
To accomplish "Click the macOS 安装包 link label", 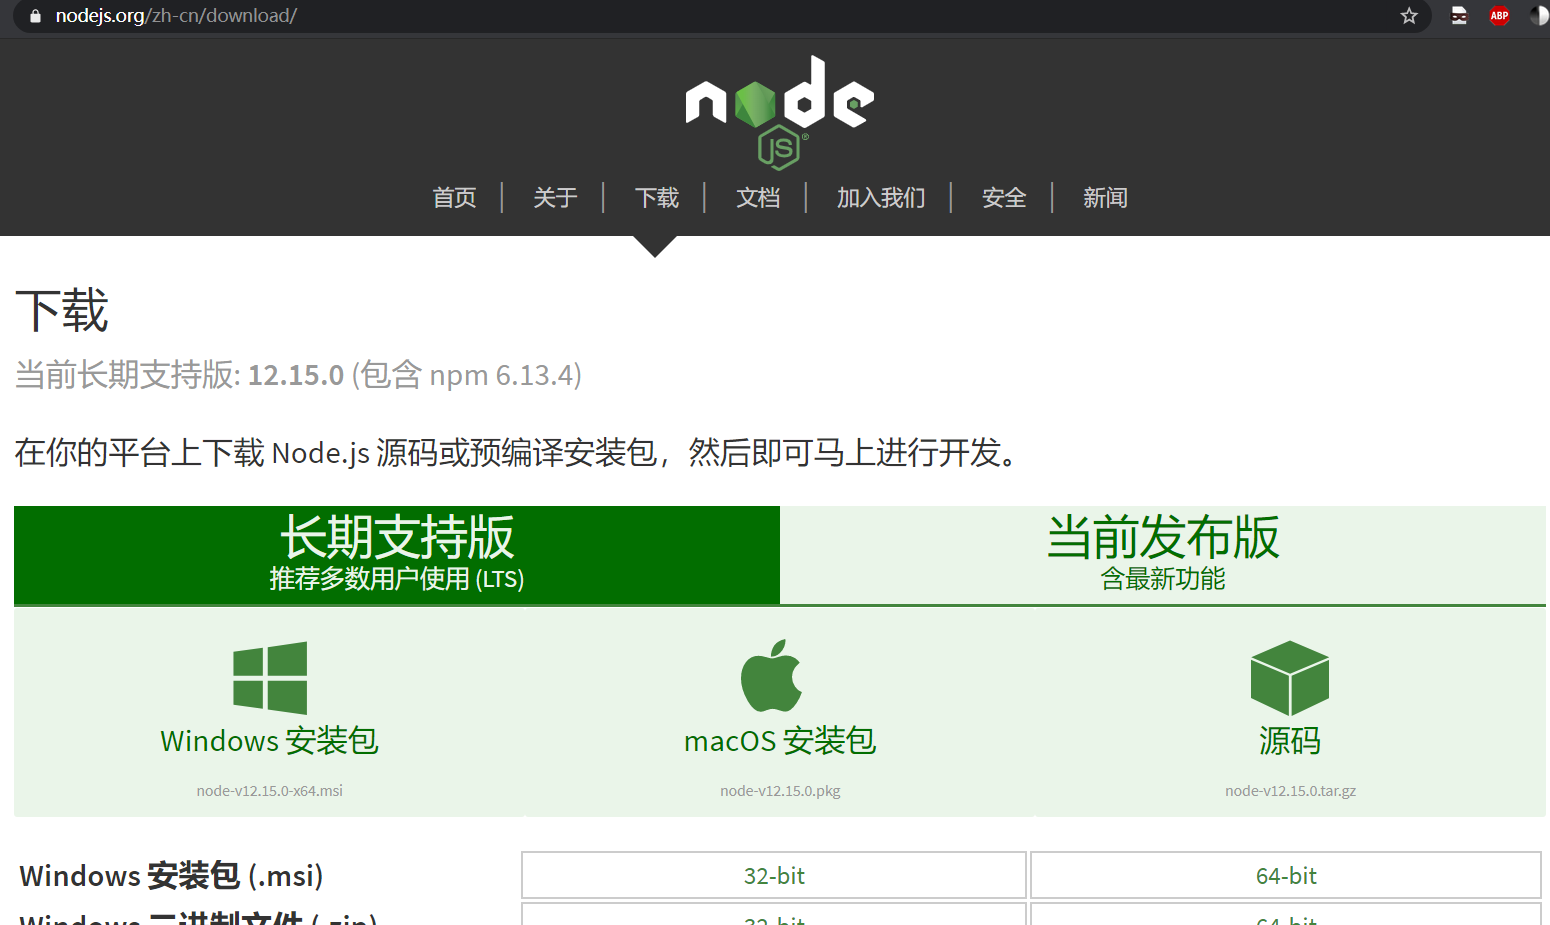I will (780, 741).
